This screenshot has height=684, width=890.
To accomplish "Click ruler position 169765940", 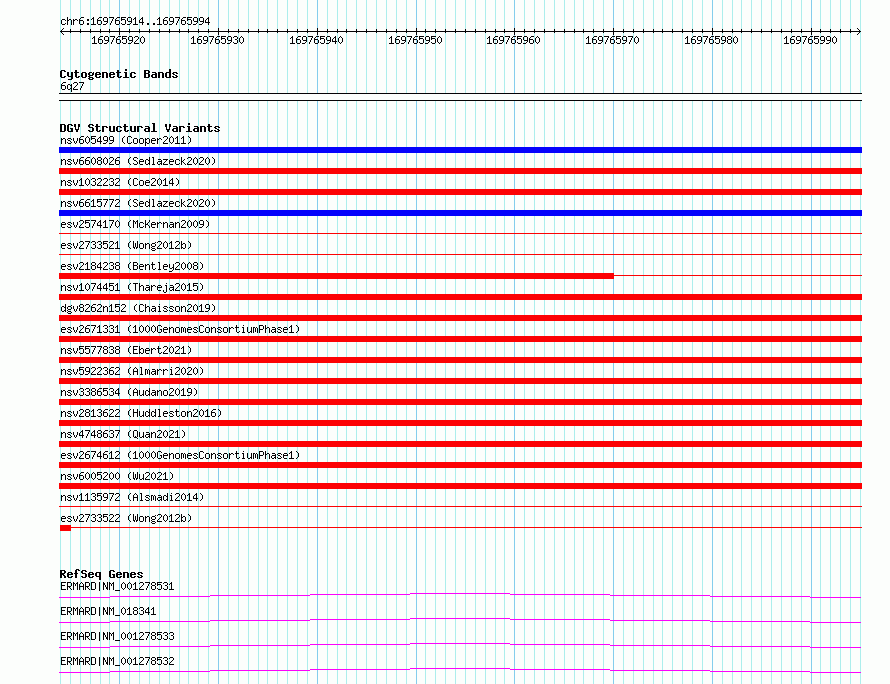I will click(x=316, y=40).
